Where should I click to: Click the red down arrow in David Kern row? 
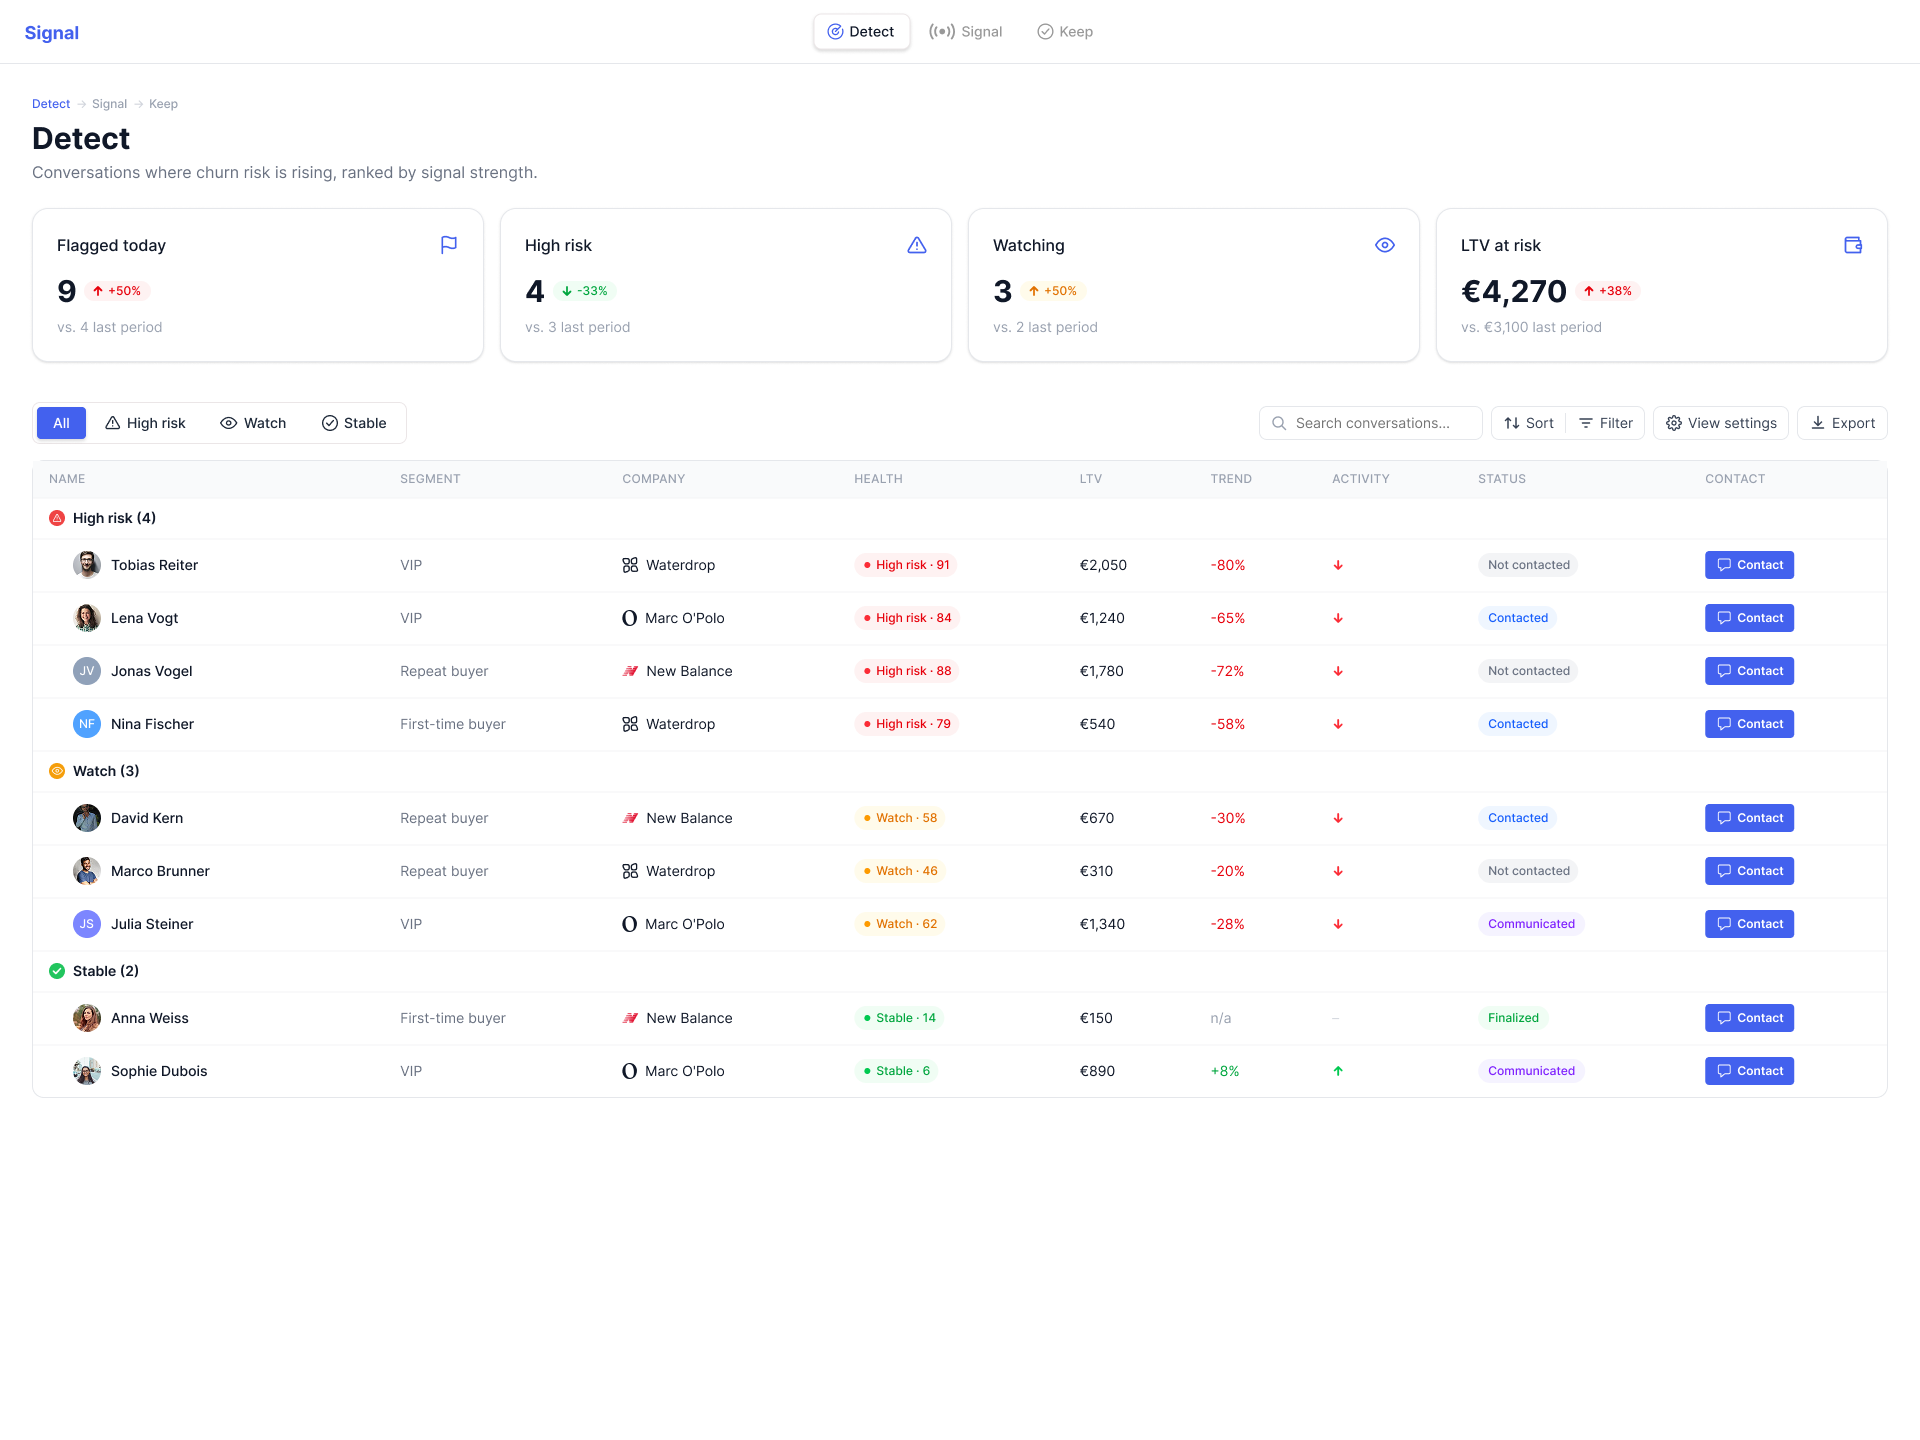coord(1338,818)
